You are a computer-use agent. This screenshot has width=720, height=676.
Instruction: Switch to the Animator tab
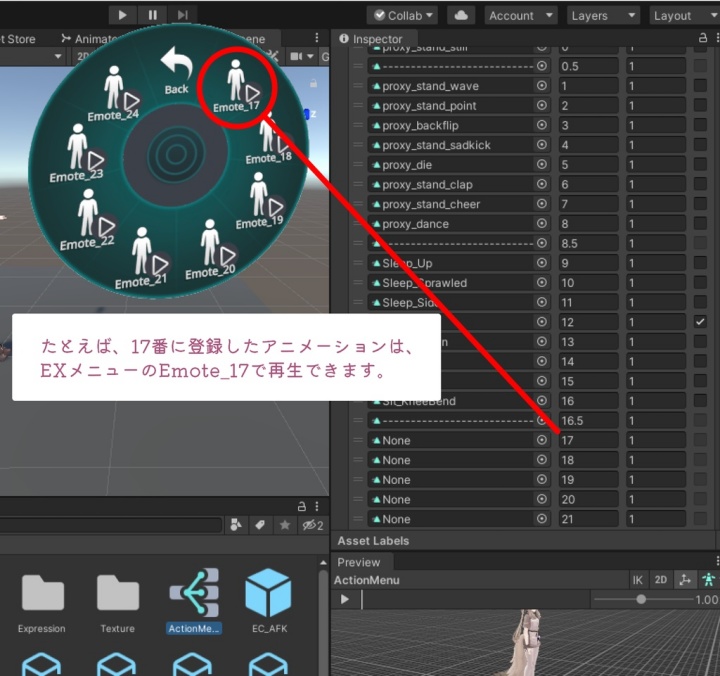coord(90,39)
